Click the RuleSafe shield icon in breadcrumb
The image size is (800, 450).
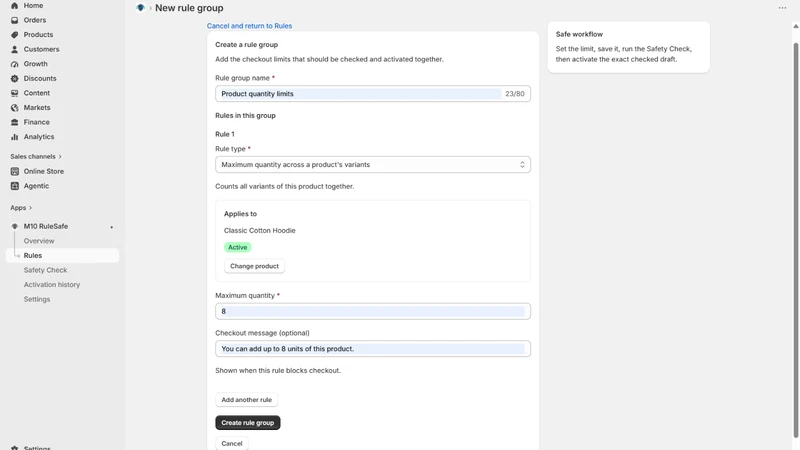(140, 8)
